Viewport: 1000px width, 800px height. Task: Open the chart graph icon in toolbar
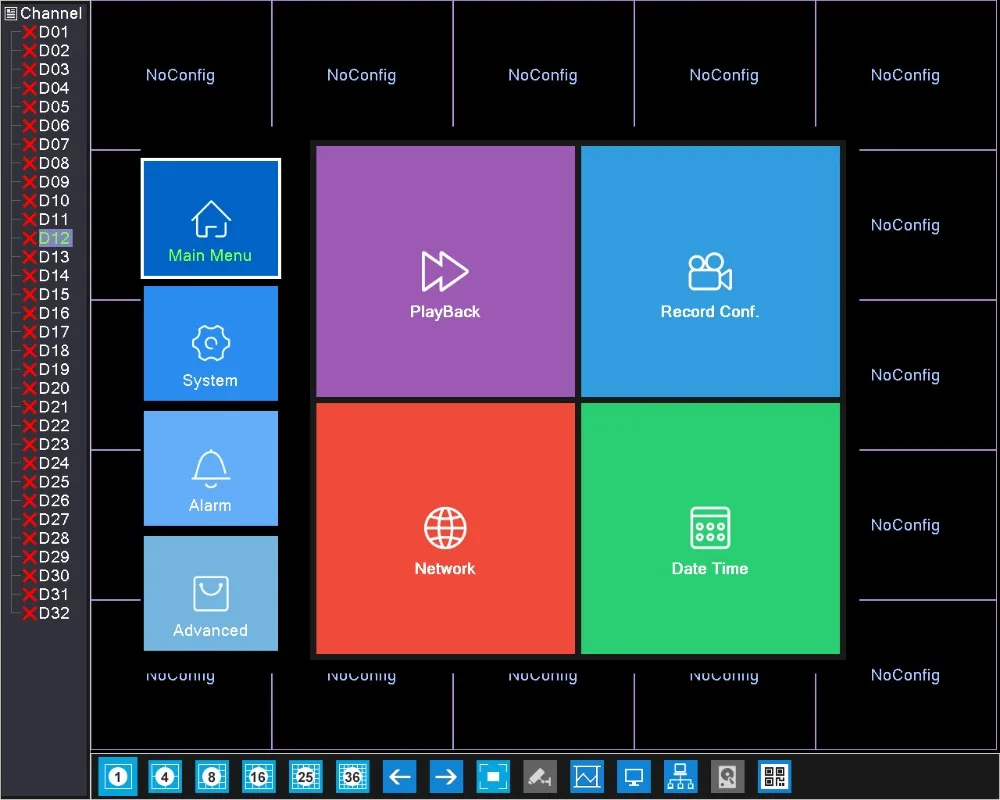(587, 776)
